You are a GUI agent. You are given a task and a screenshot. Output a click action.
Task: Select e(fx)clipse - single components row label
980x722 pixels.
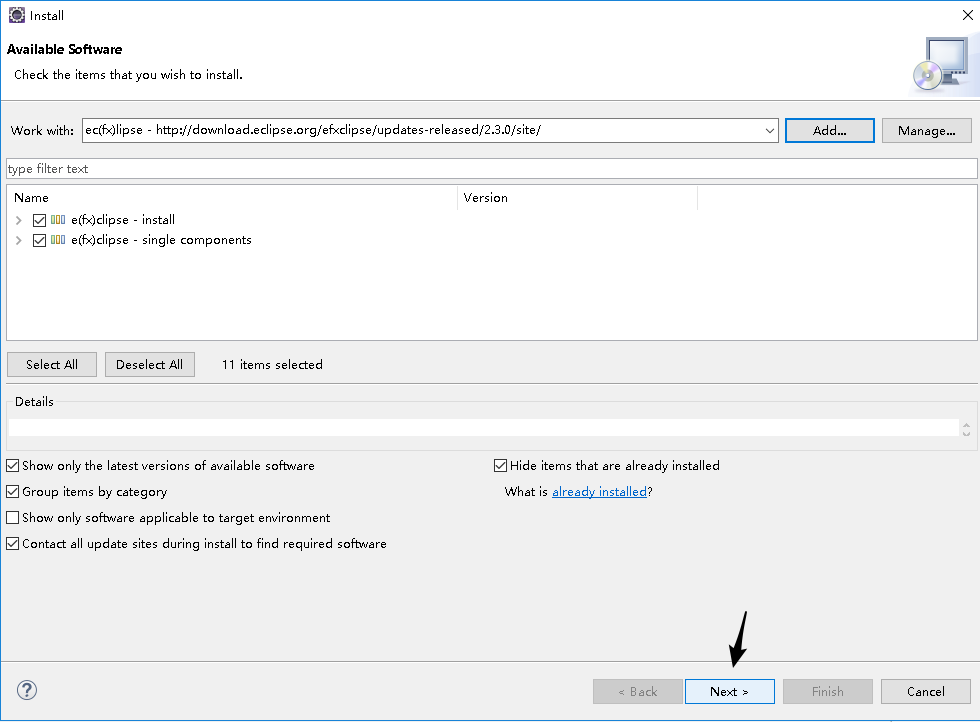coord(161,240)
